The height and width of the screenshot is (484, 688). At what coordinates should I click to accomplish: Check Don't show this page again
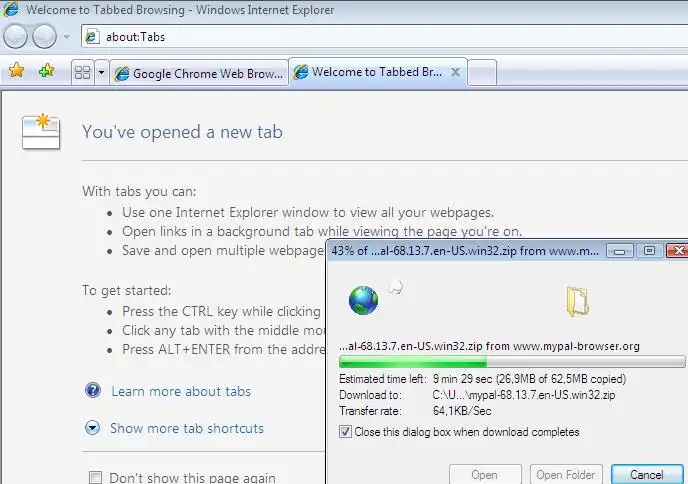(95, 477)
